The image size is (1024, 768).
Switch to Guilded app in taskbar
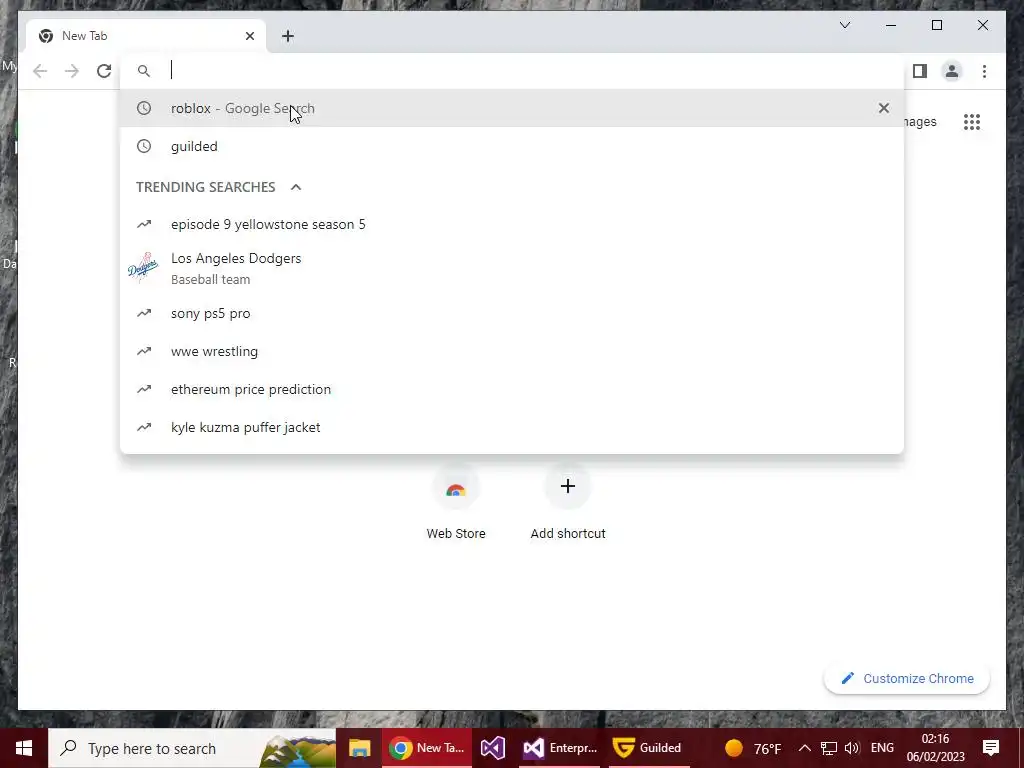[649, 748]
